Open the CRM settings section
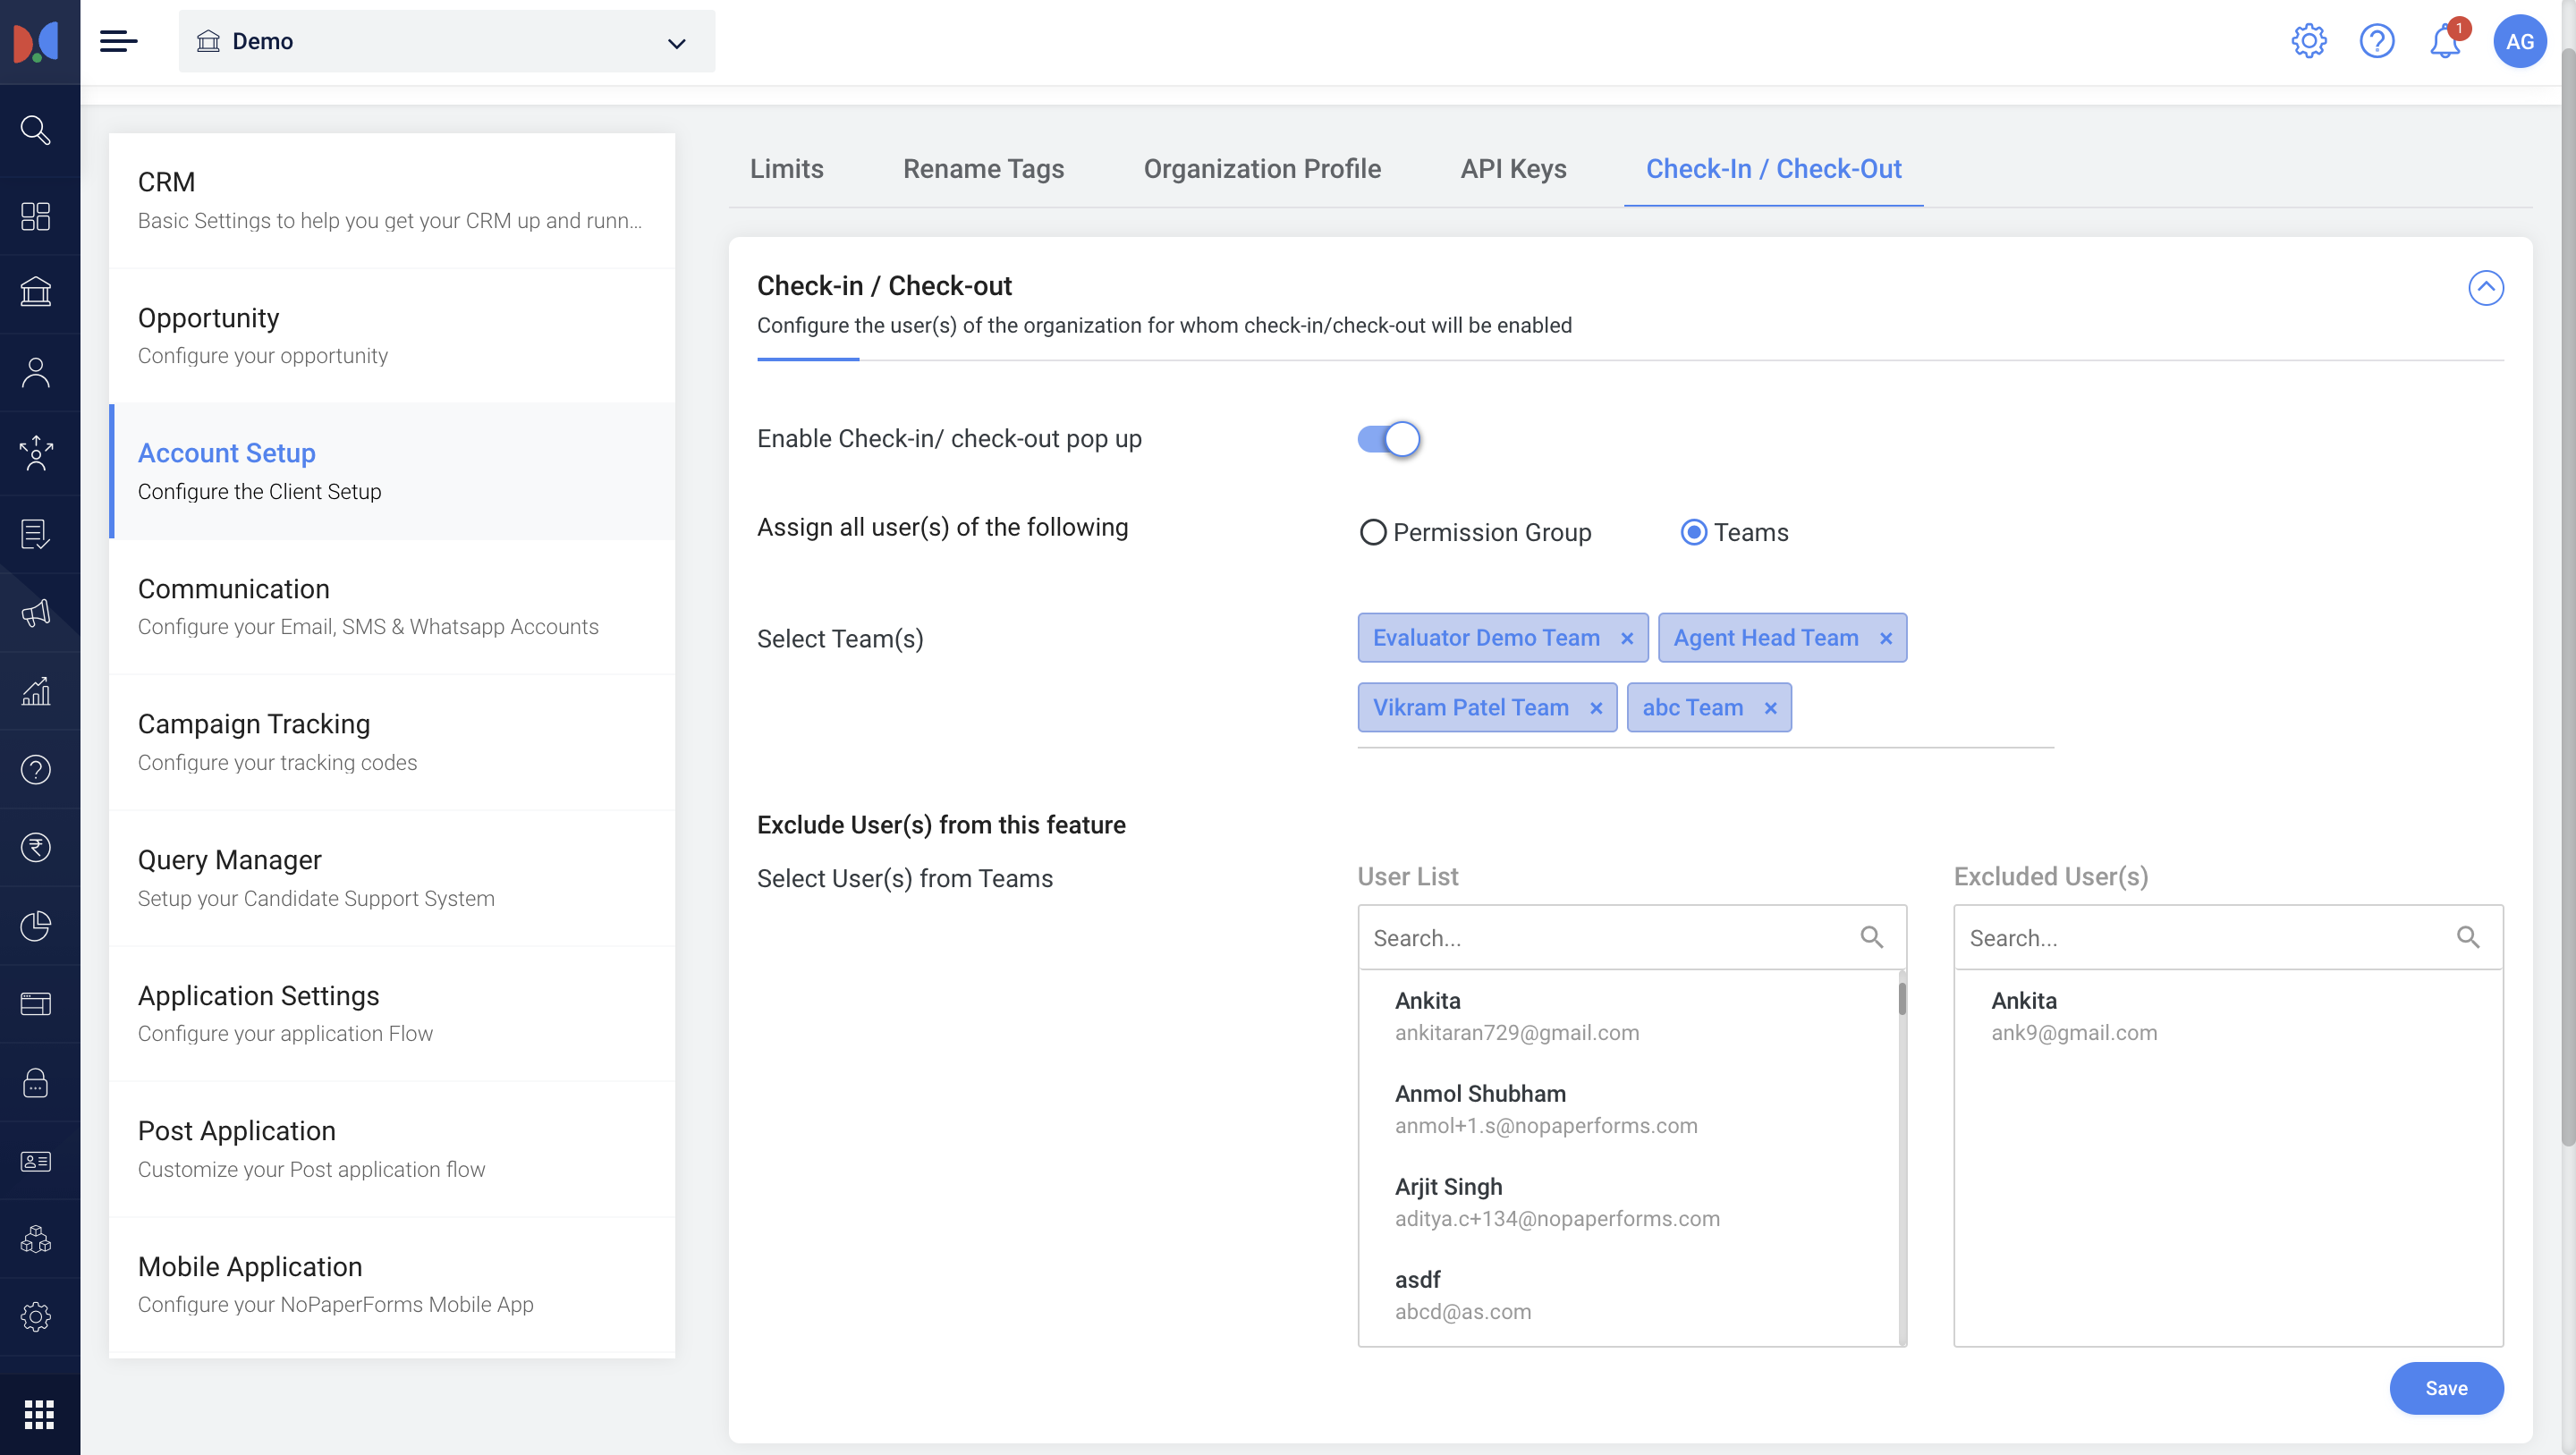Image resolution: width=2576 pixels, height=1455 pixels. (x=392, y=200)
